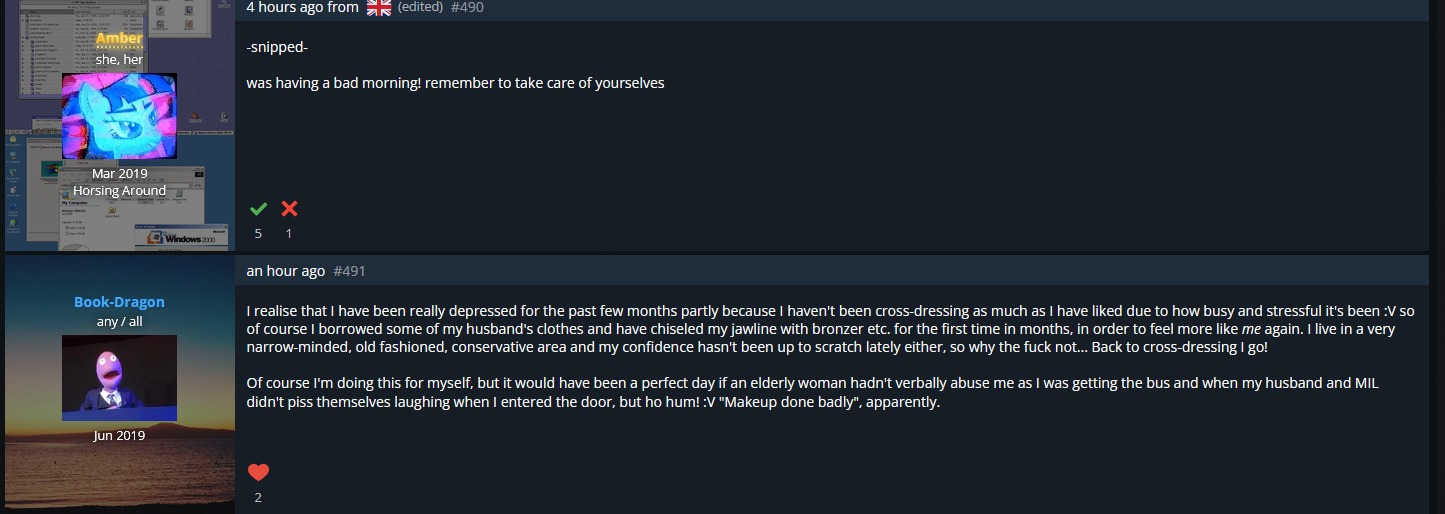Open Amber's pony avatar image

(120, 116)
